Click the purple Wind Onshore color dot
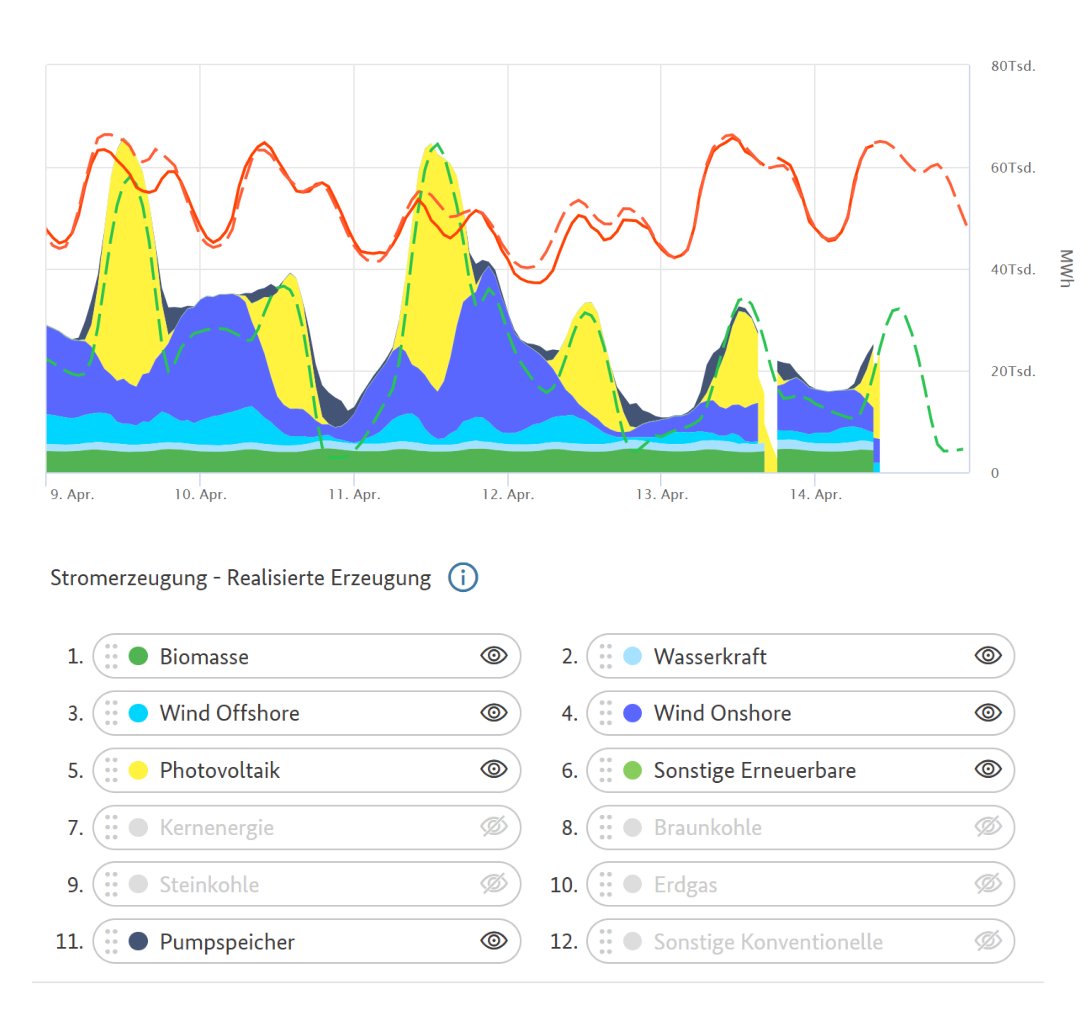Viewport: 1092px width, 1022px height. click(x=632, y=713)
